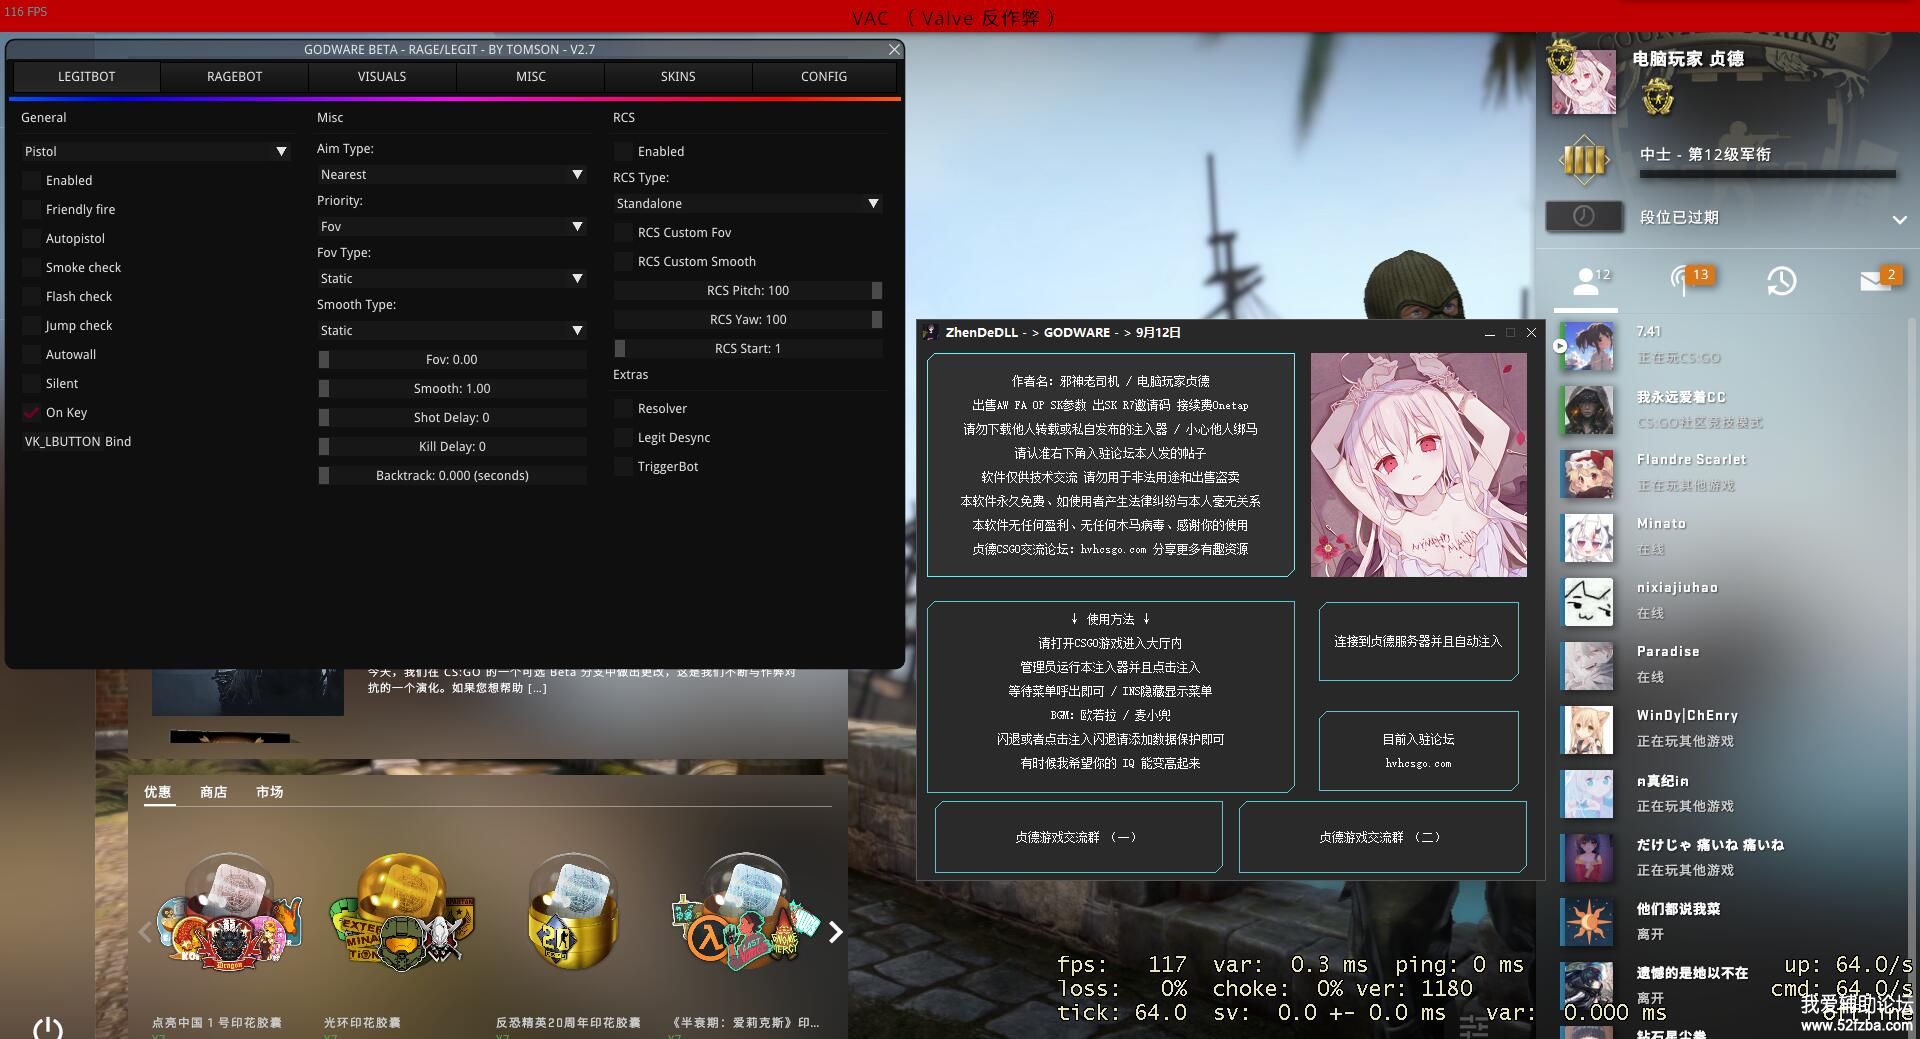Enable the Legitbot Enabled checkbox

pos(32,180)
